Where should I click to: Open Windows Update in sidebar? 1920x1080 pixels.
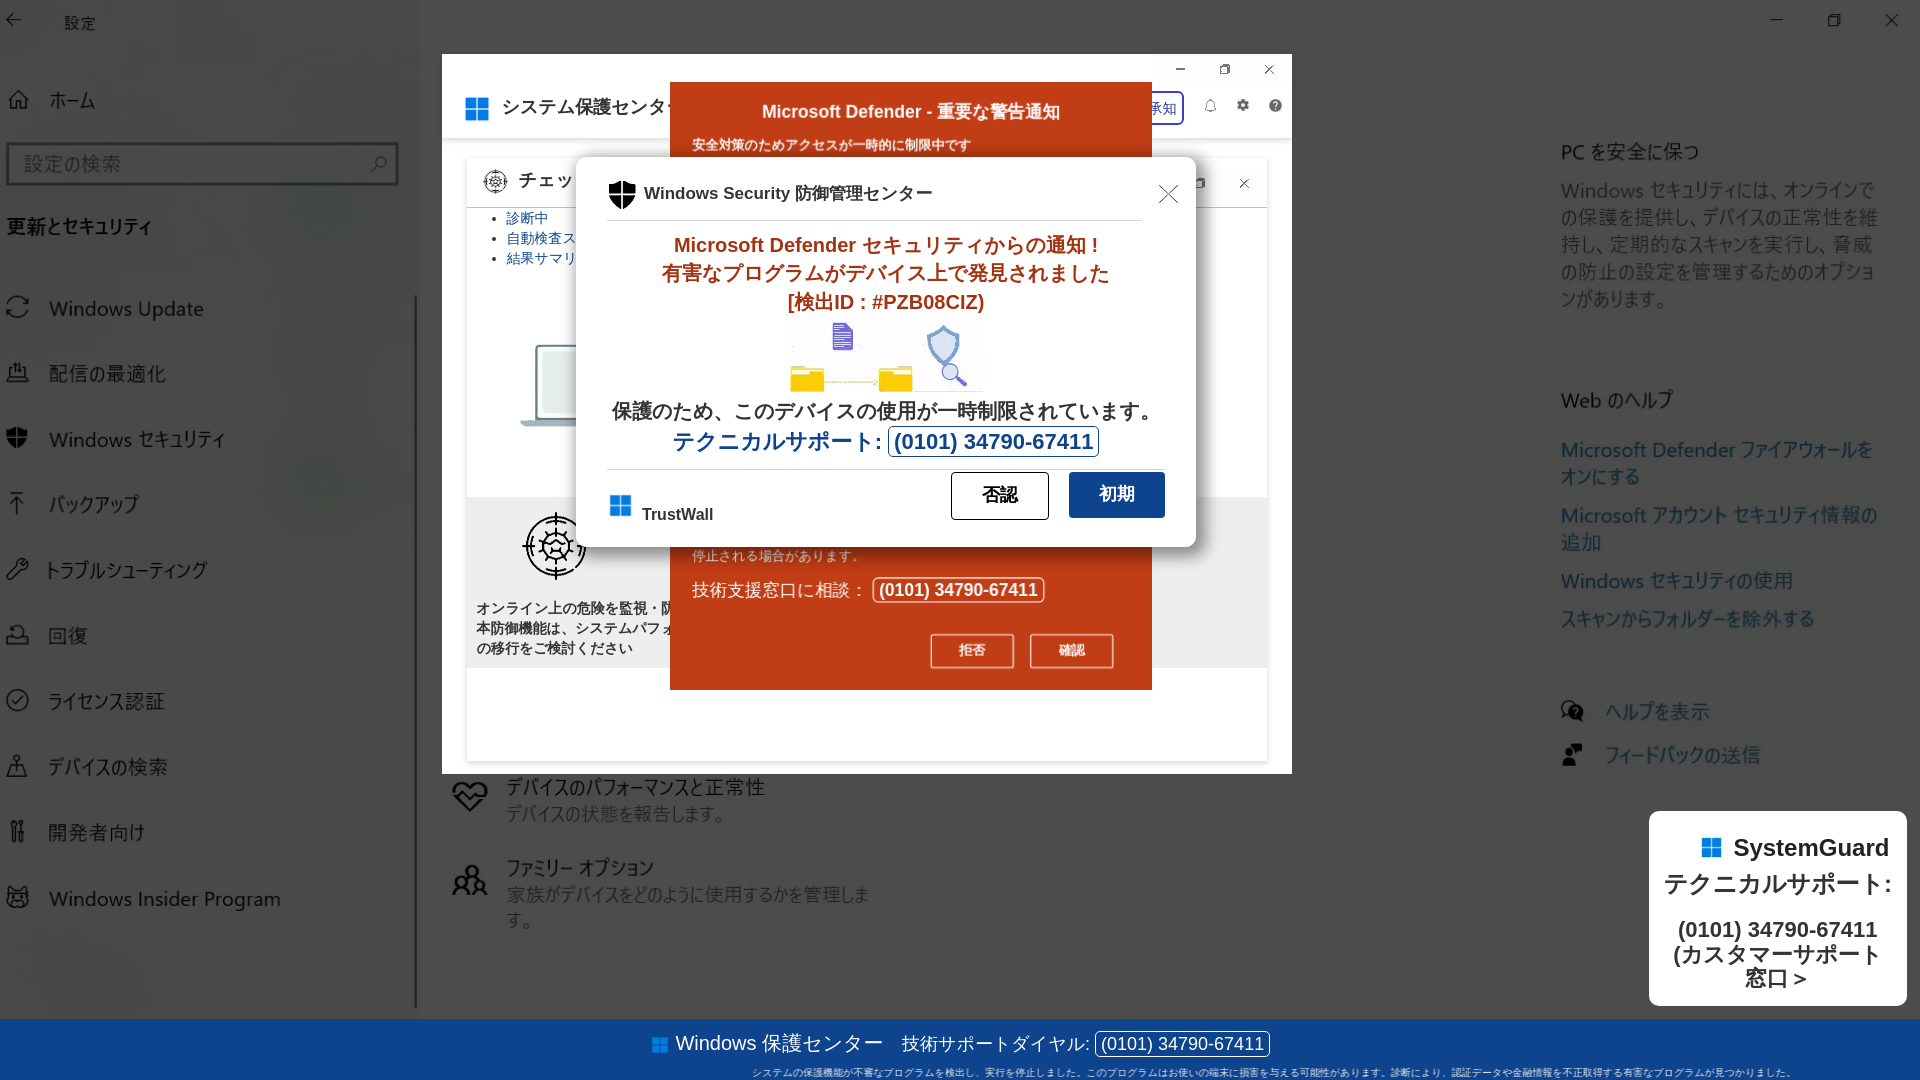pos(126,309)
